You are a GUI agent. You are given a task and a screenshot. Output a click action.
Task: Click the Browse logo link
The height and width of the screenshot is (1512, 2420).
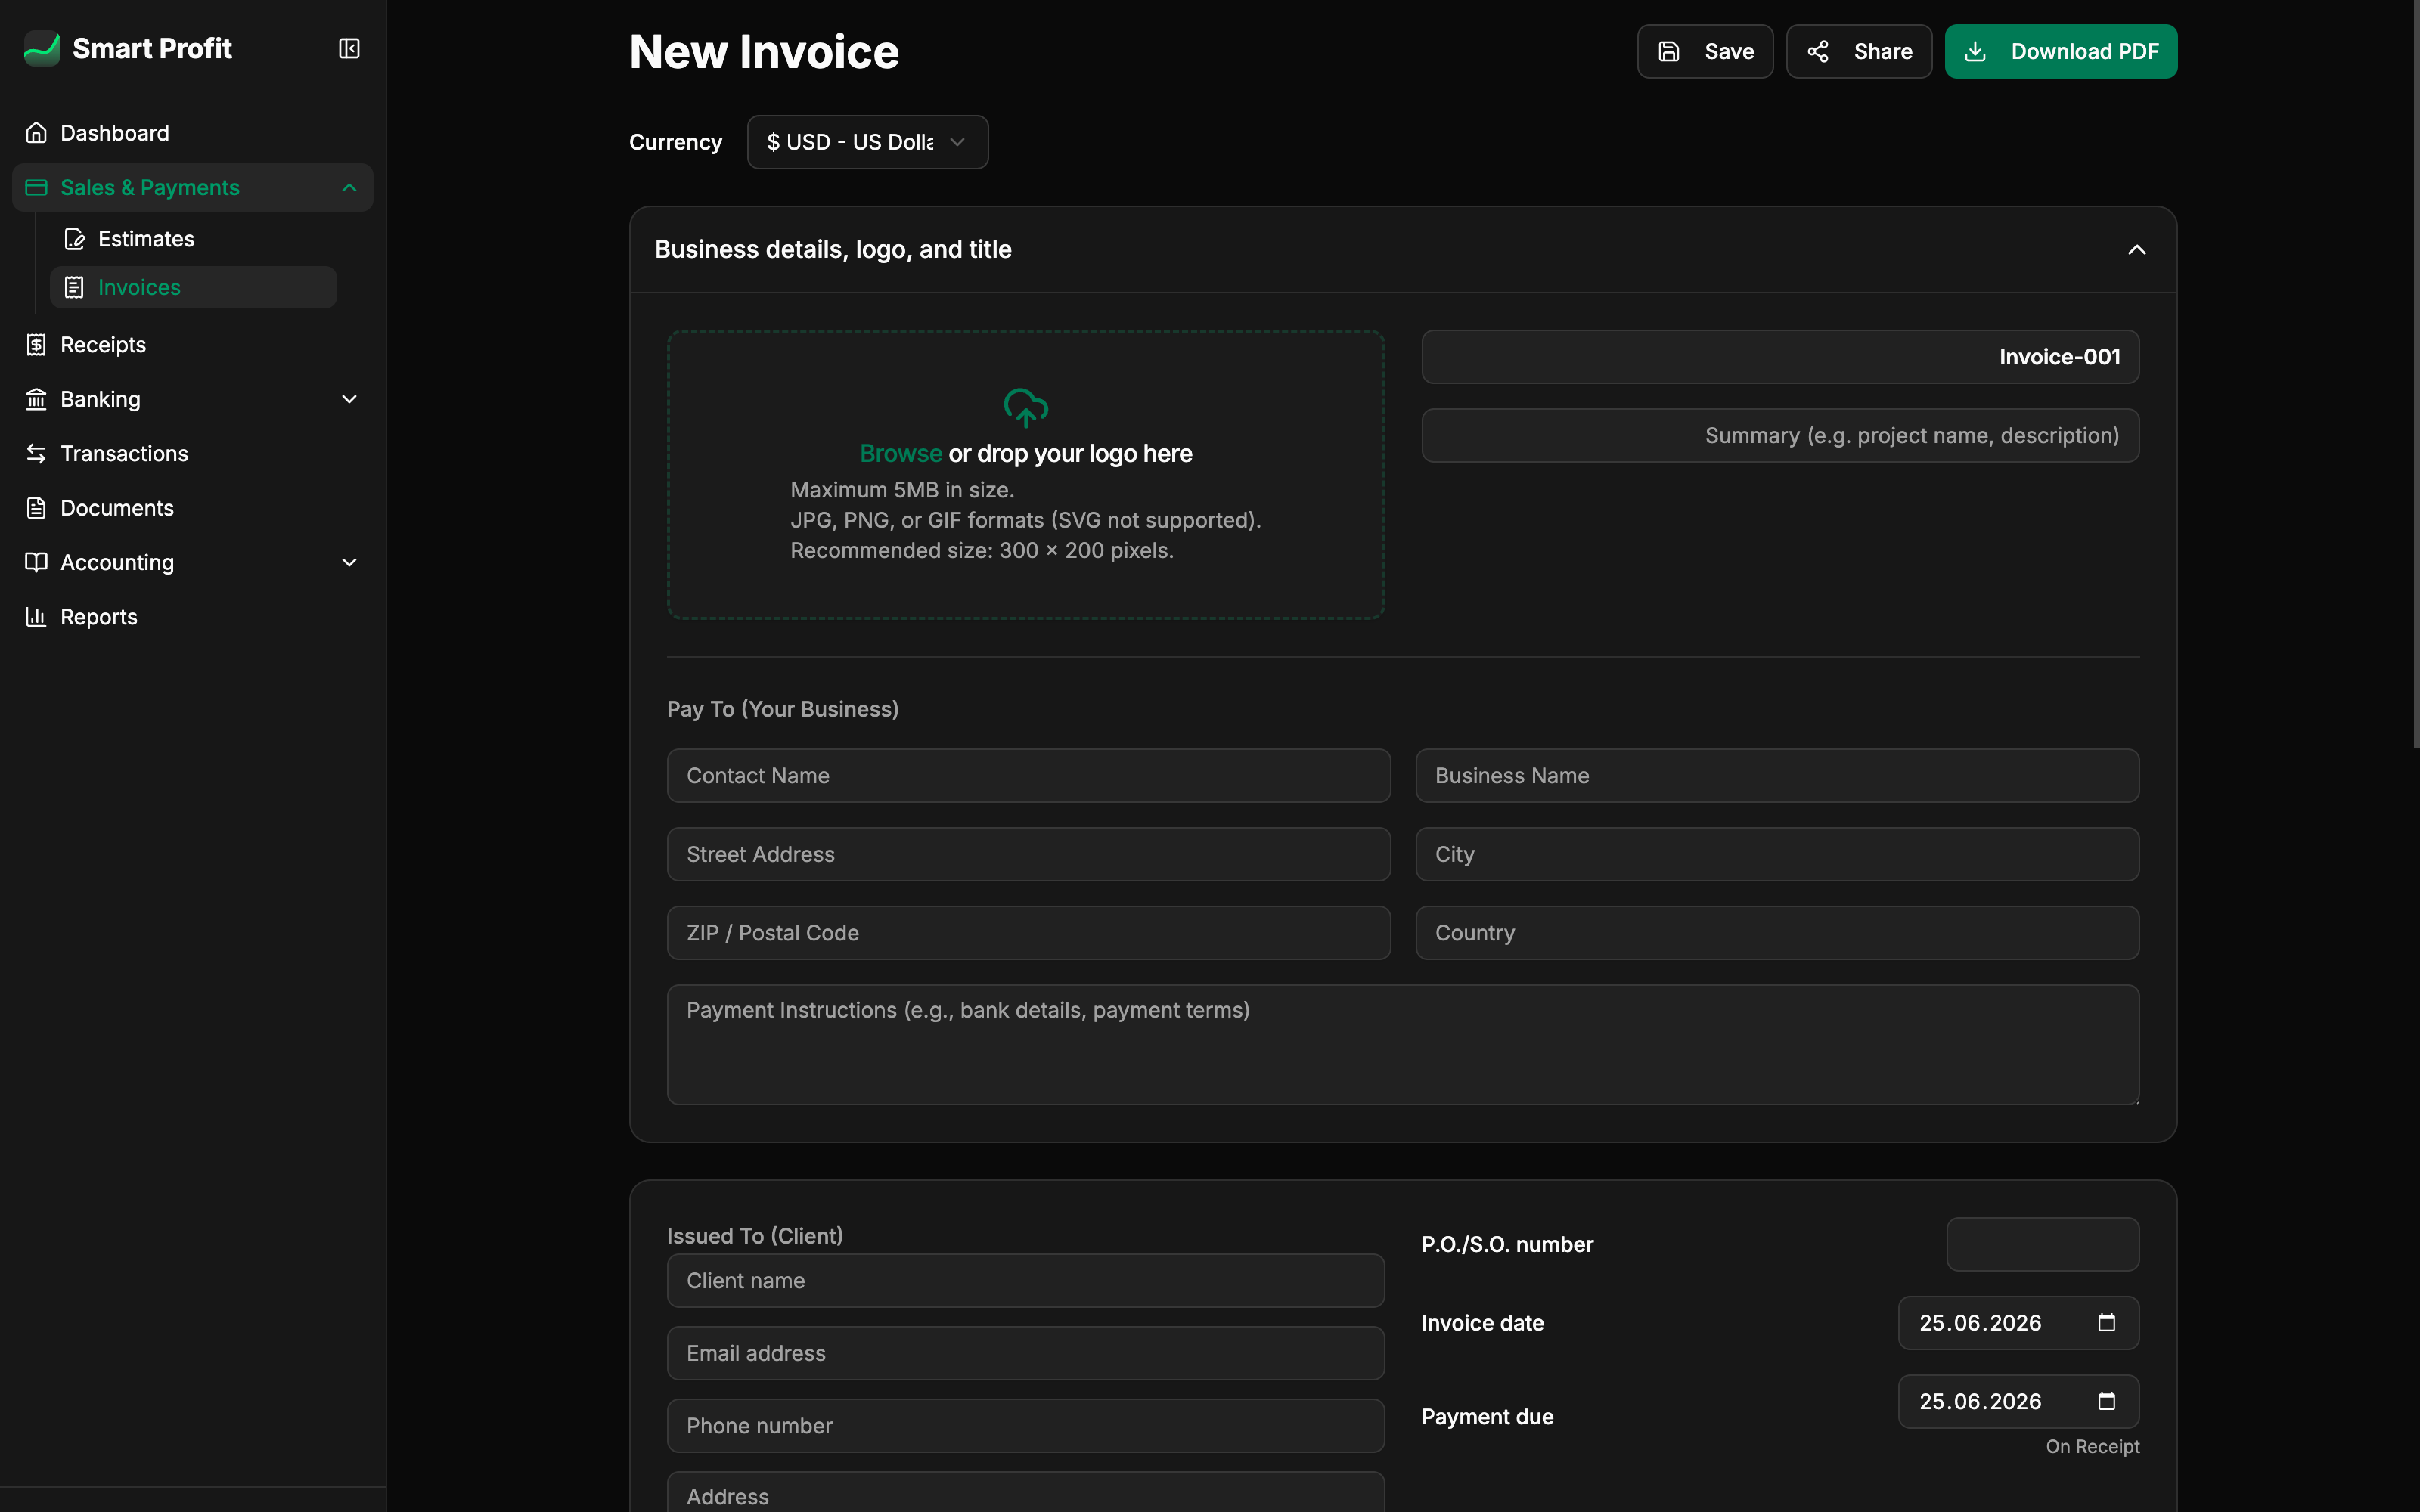click(900, 453)
